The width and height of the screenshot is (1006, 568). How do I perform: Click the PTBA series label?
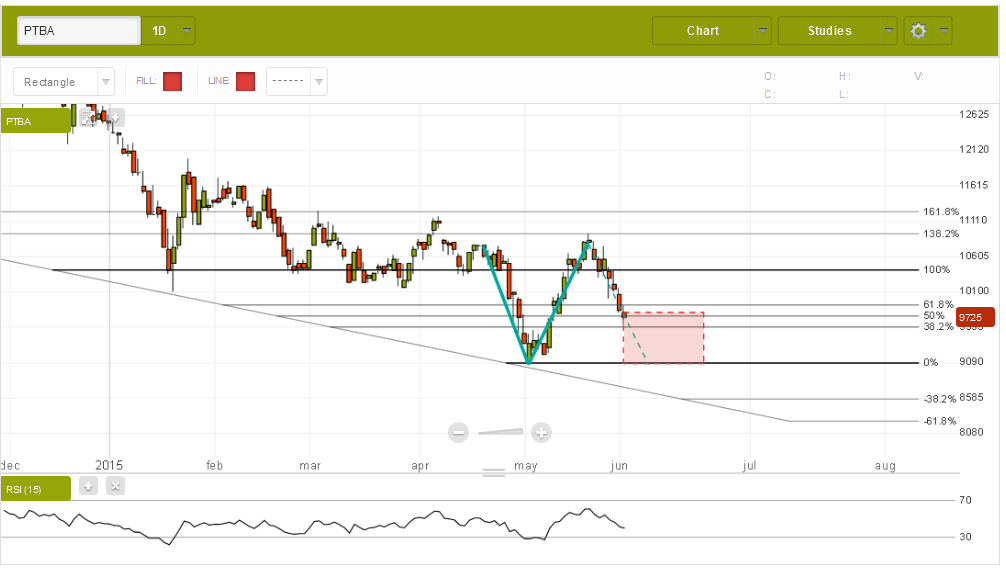pos(35,121)
